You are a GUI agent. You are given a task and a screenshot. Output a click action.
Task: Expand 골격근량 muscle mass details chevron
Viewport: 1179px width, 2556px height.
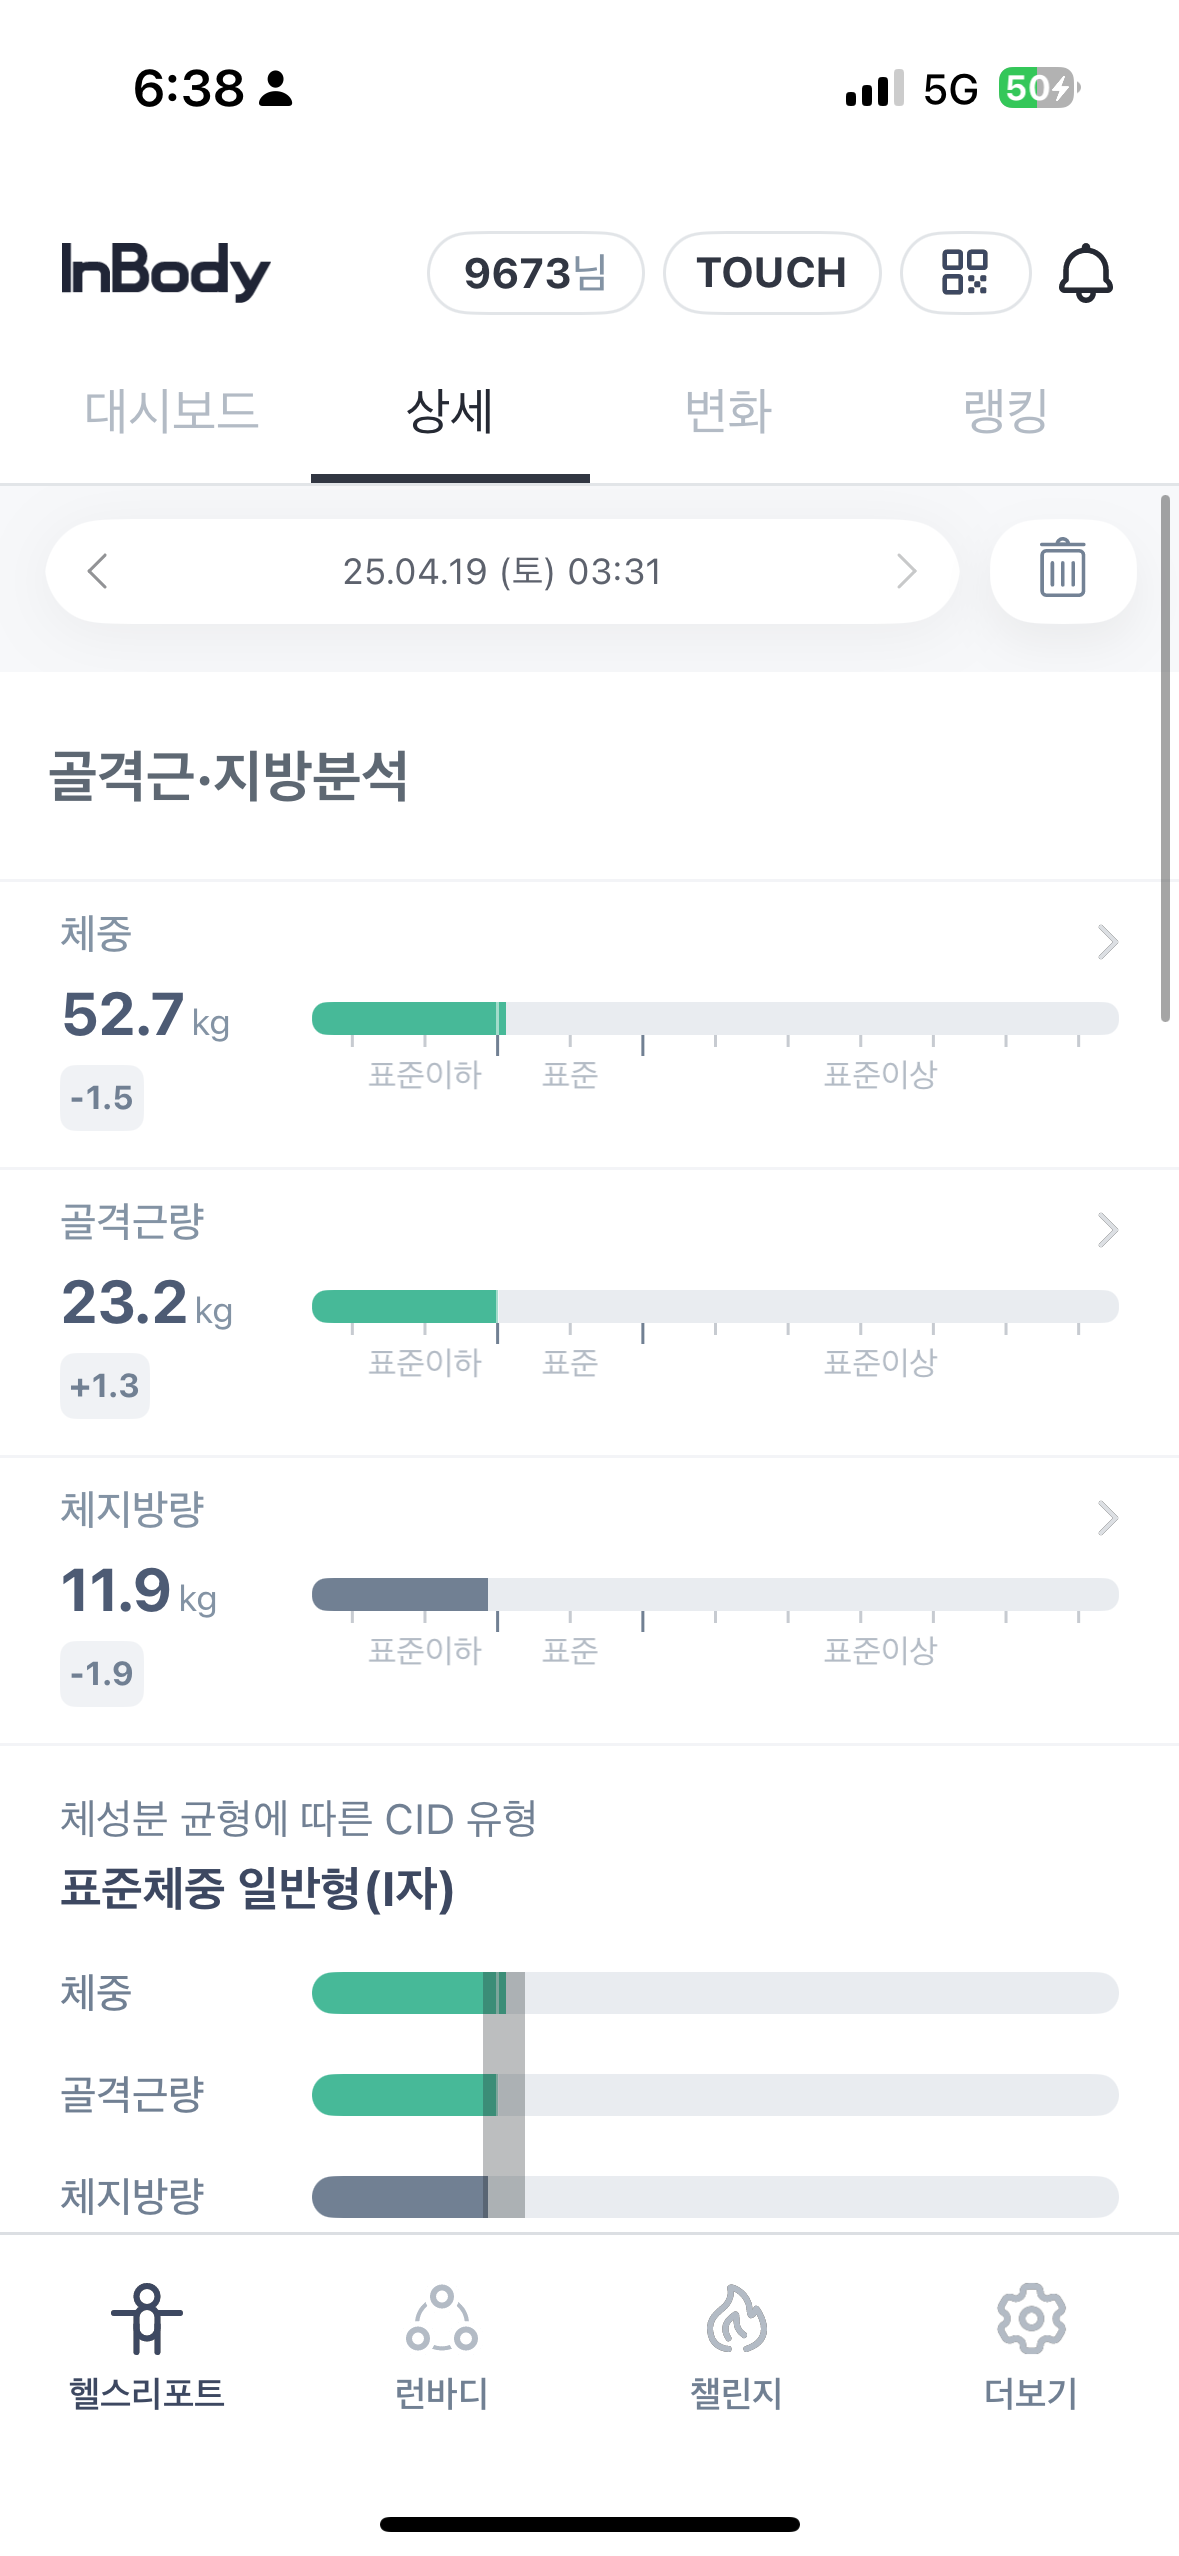pyautogui.click(x=1107, y=1229)
